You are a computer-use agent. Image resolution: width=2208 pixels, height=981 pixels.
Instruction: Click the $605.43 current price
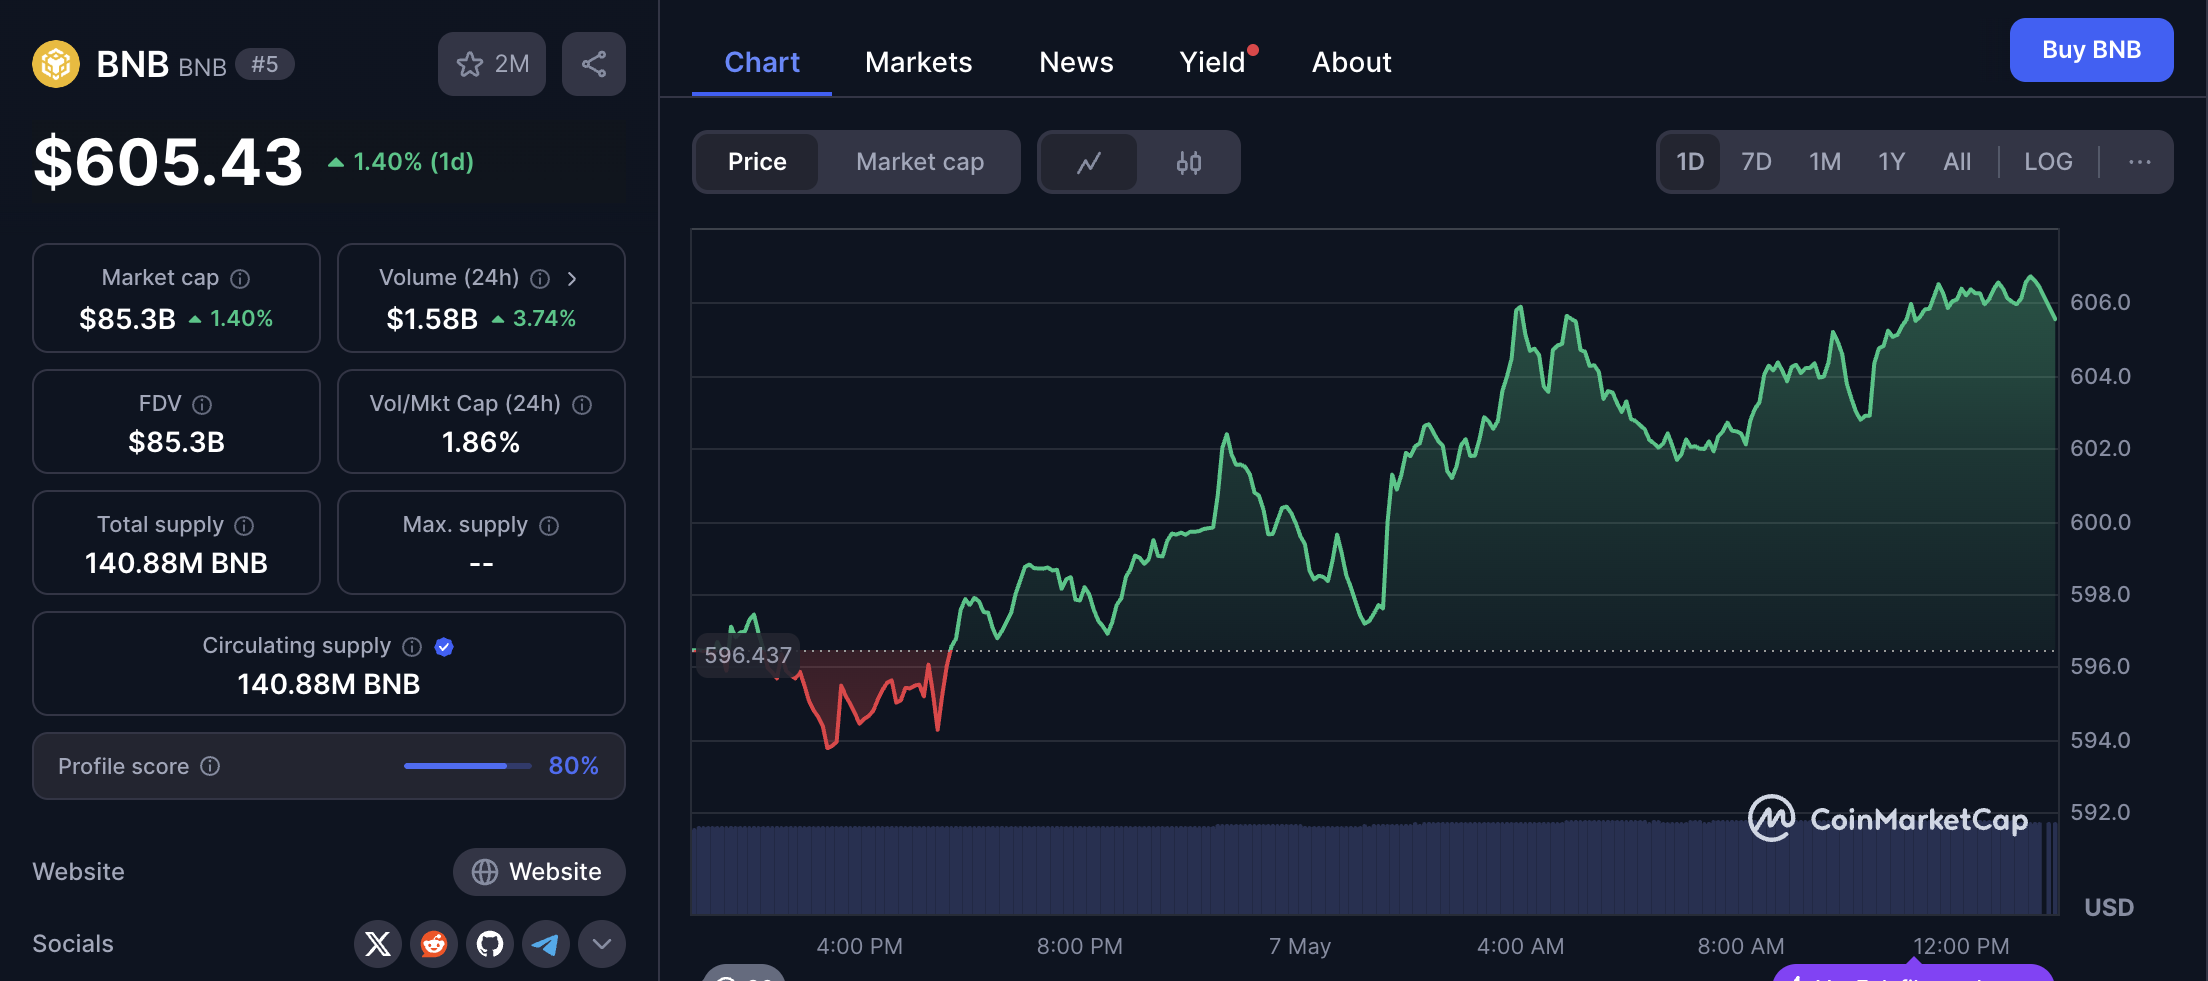click(168, 162)
